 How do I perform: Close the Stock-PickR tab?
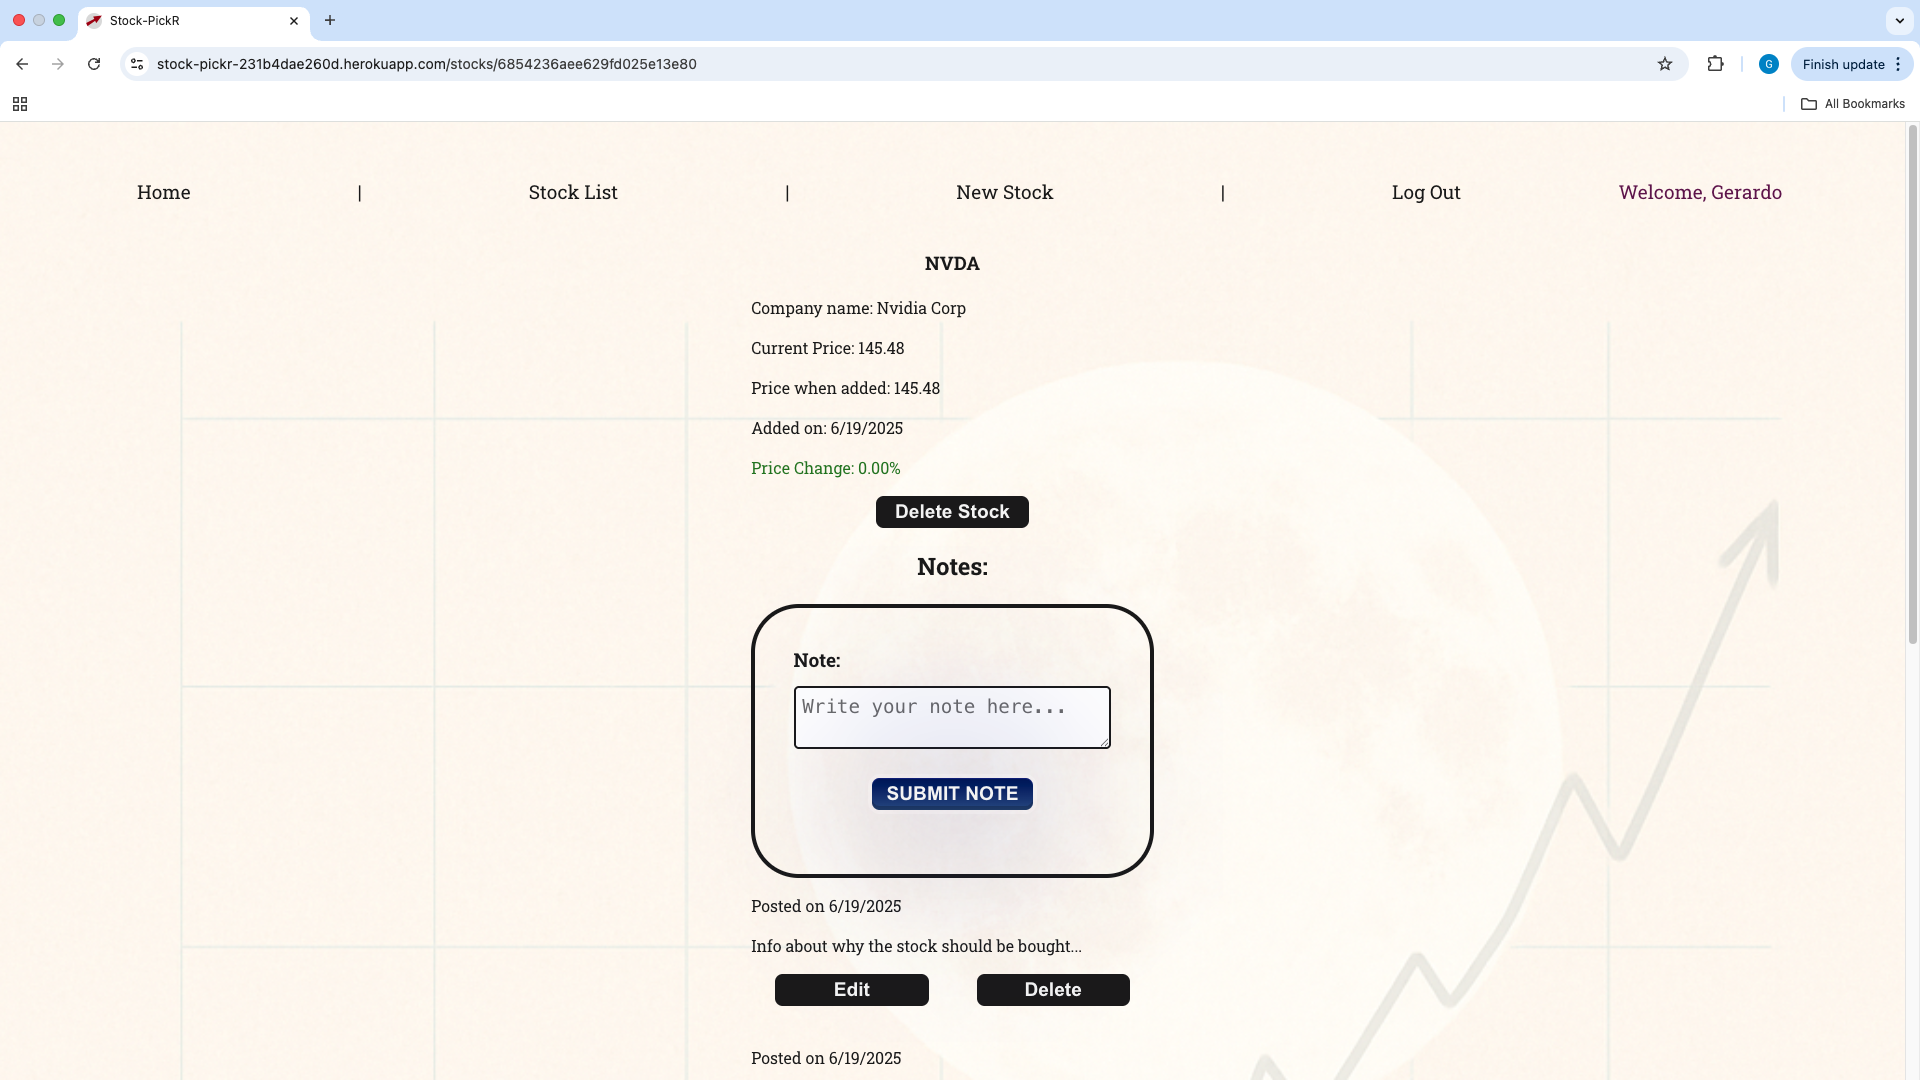(294, 21)
